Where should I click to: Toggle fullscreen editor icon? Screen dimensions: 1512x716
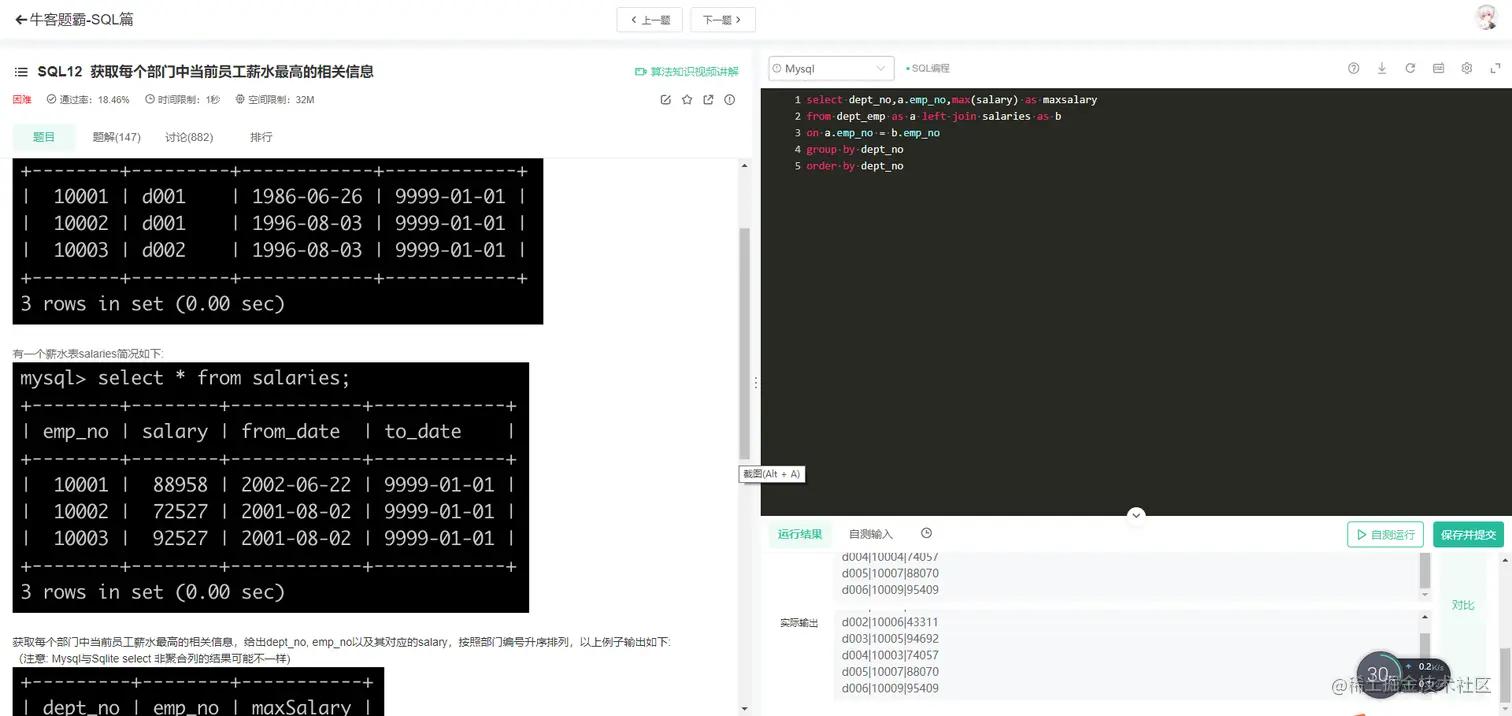coord(1495,68)
